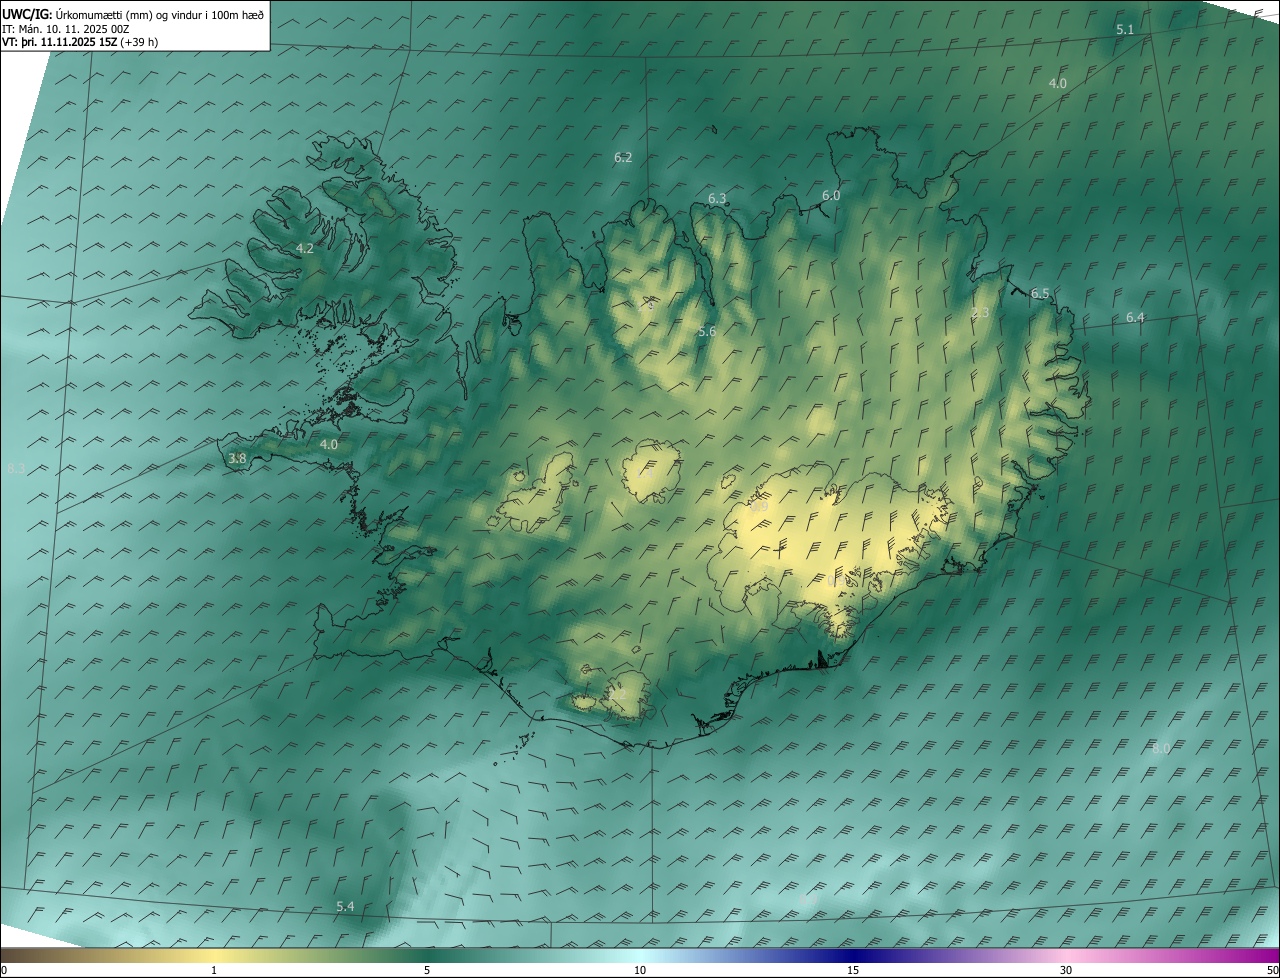Select the IT initialization time line
Screen dimensions: 1280x978
click(66, 29)
